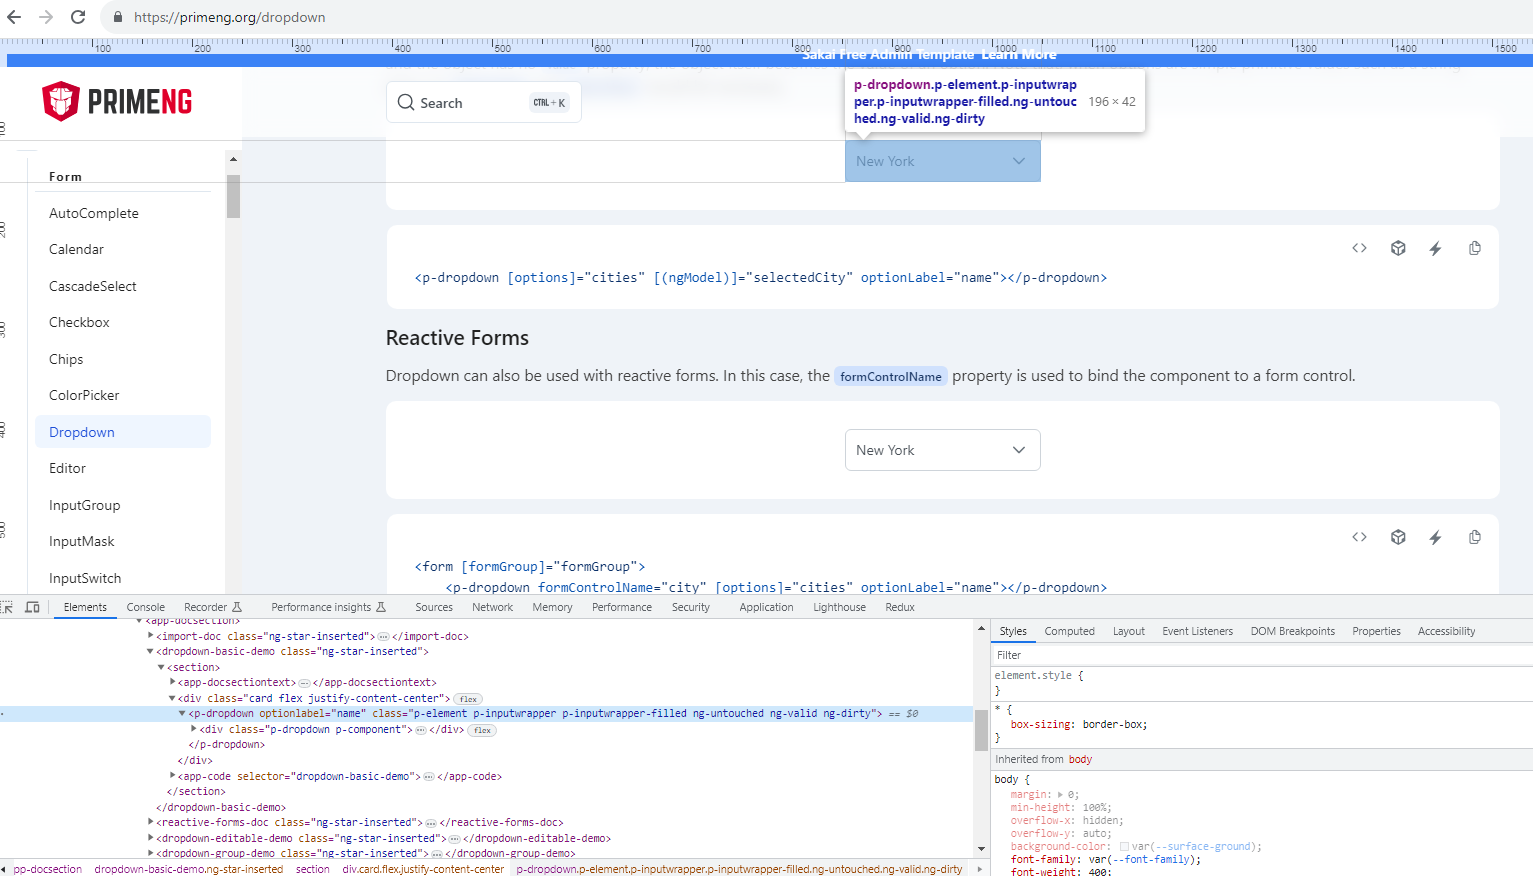Screen dimensions: 1533x876
Task: Open the demo in StackBlitz via the cube icon
Action: (1397, 247)
